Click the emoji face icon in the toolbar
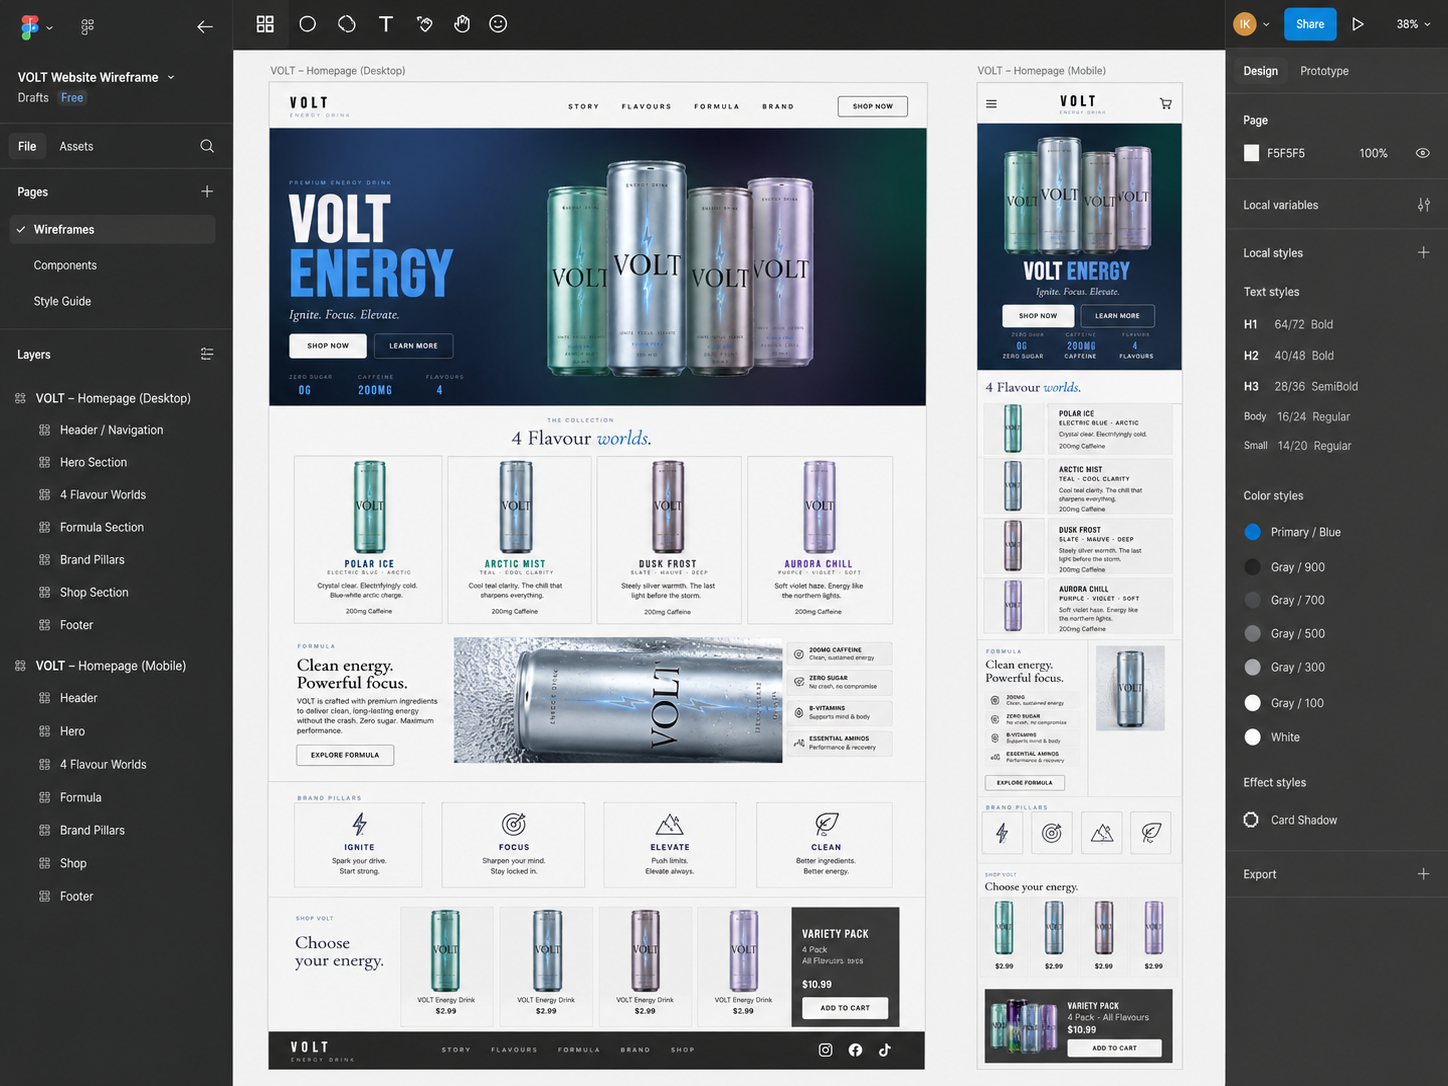 498,24
